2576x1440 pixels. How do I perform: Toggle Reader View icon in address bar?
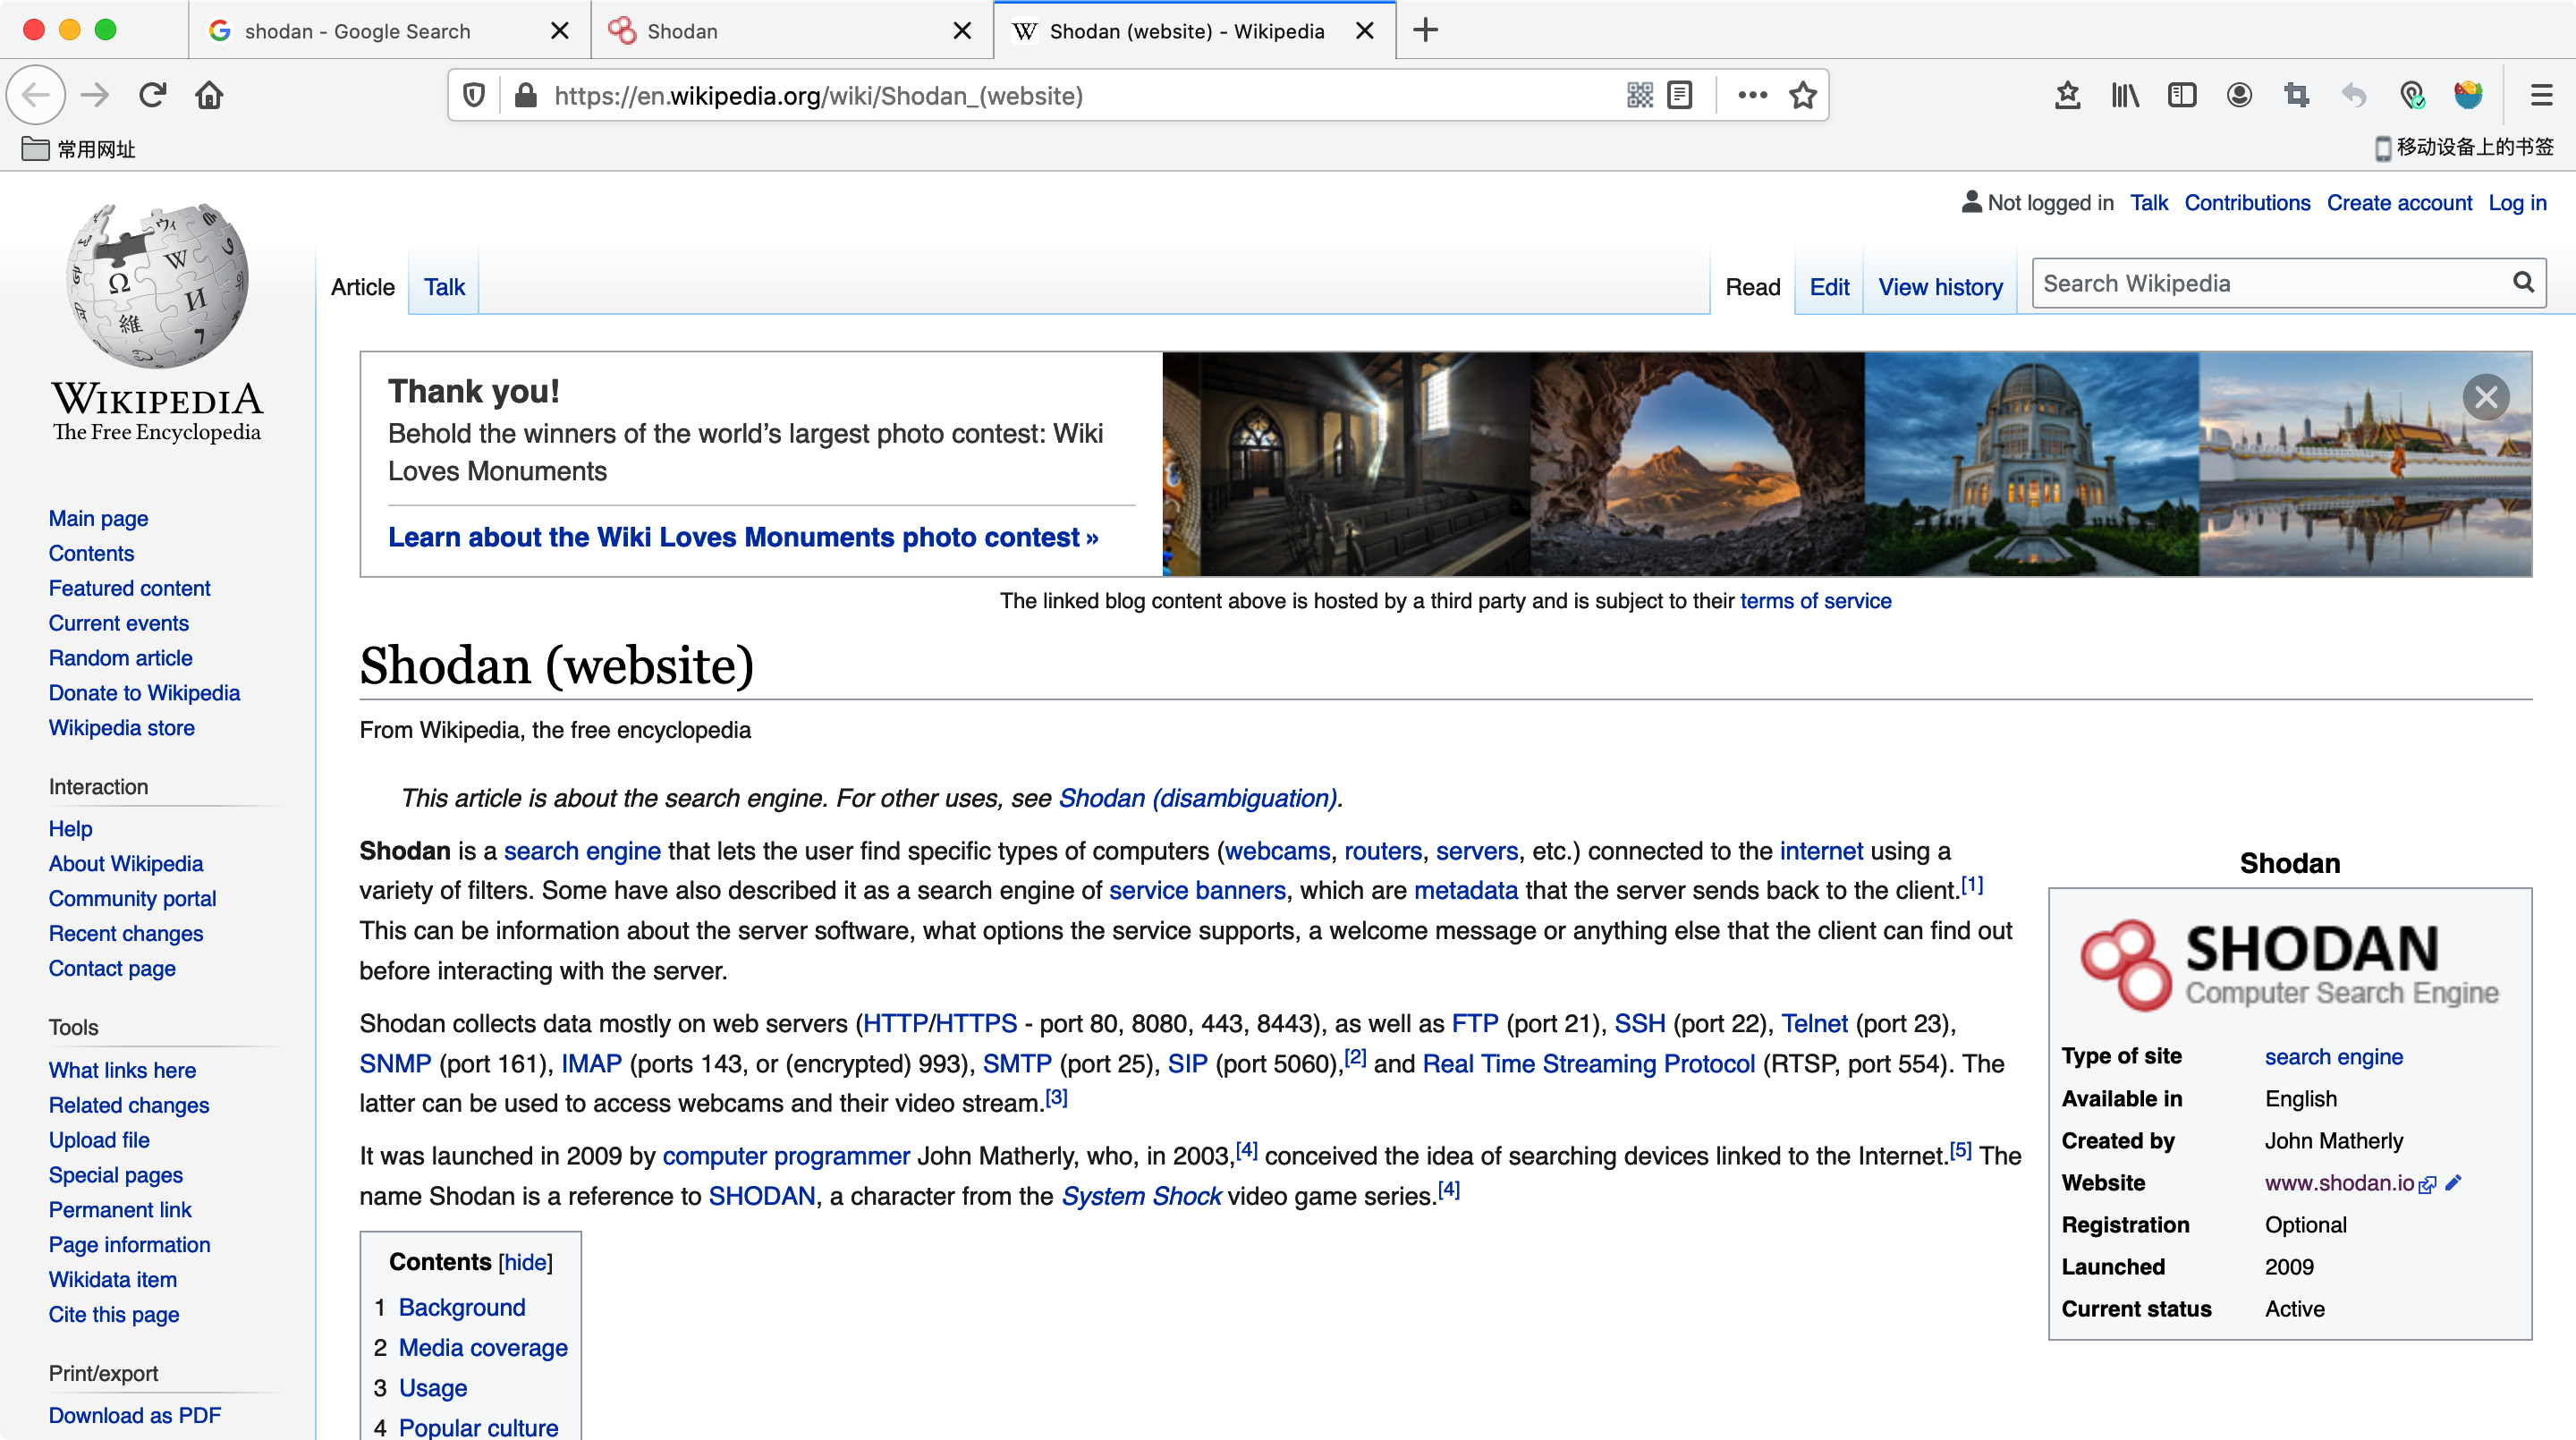coord(1680,95)
